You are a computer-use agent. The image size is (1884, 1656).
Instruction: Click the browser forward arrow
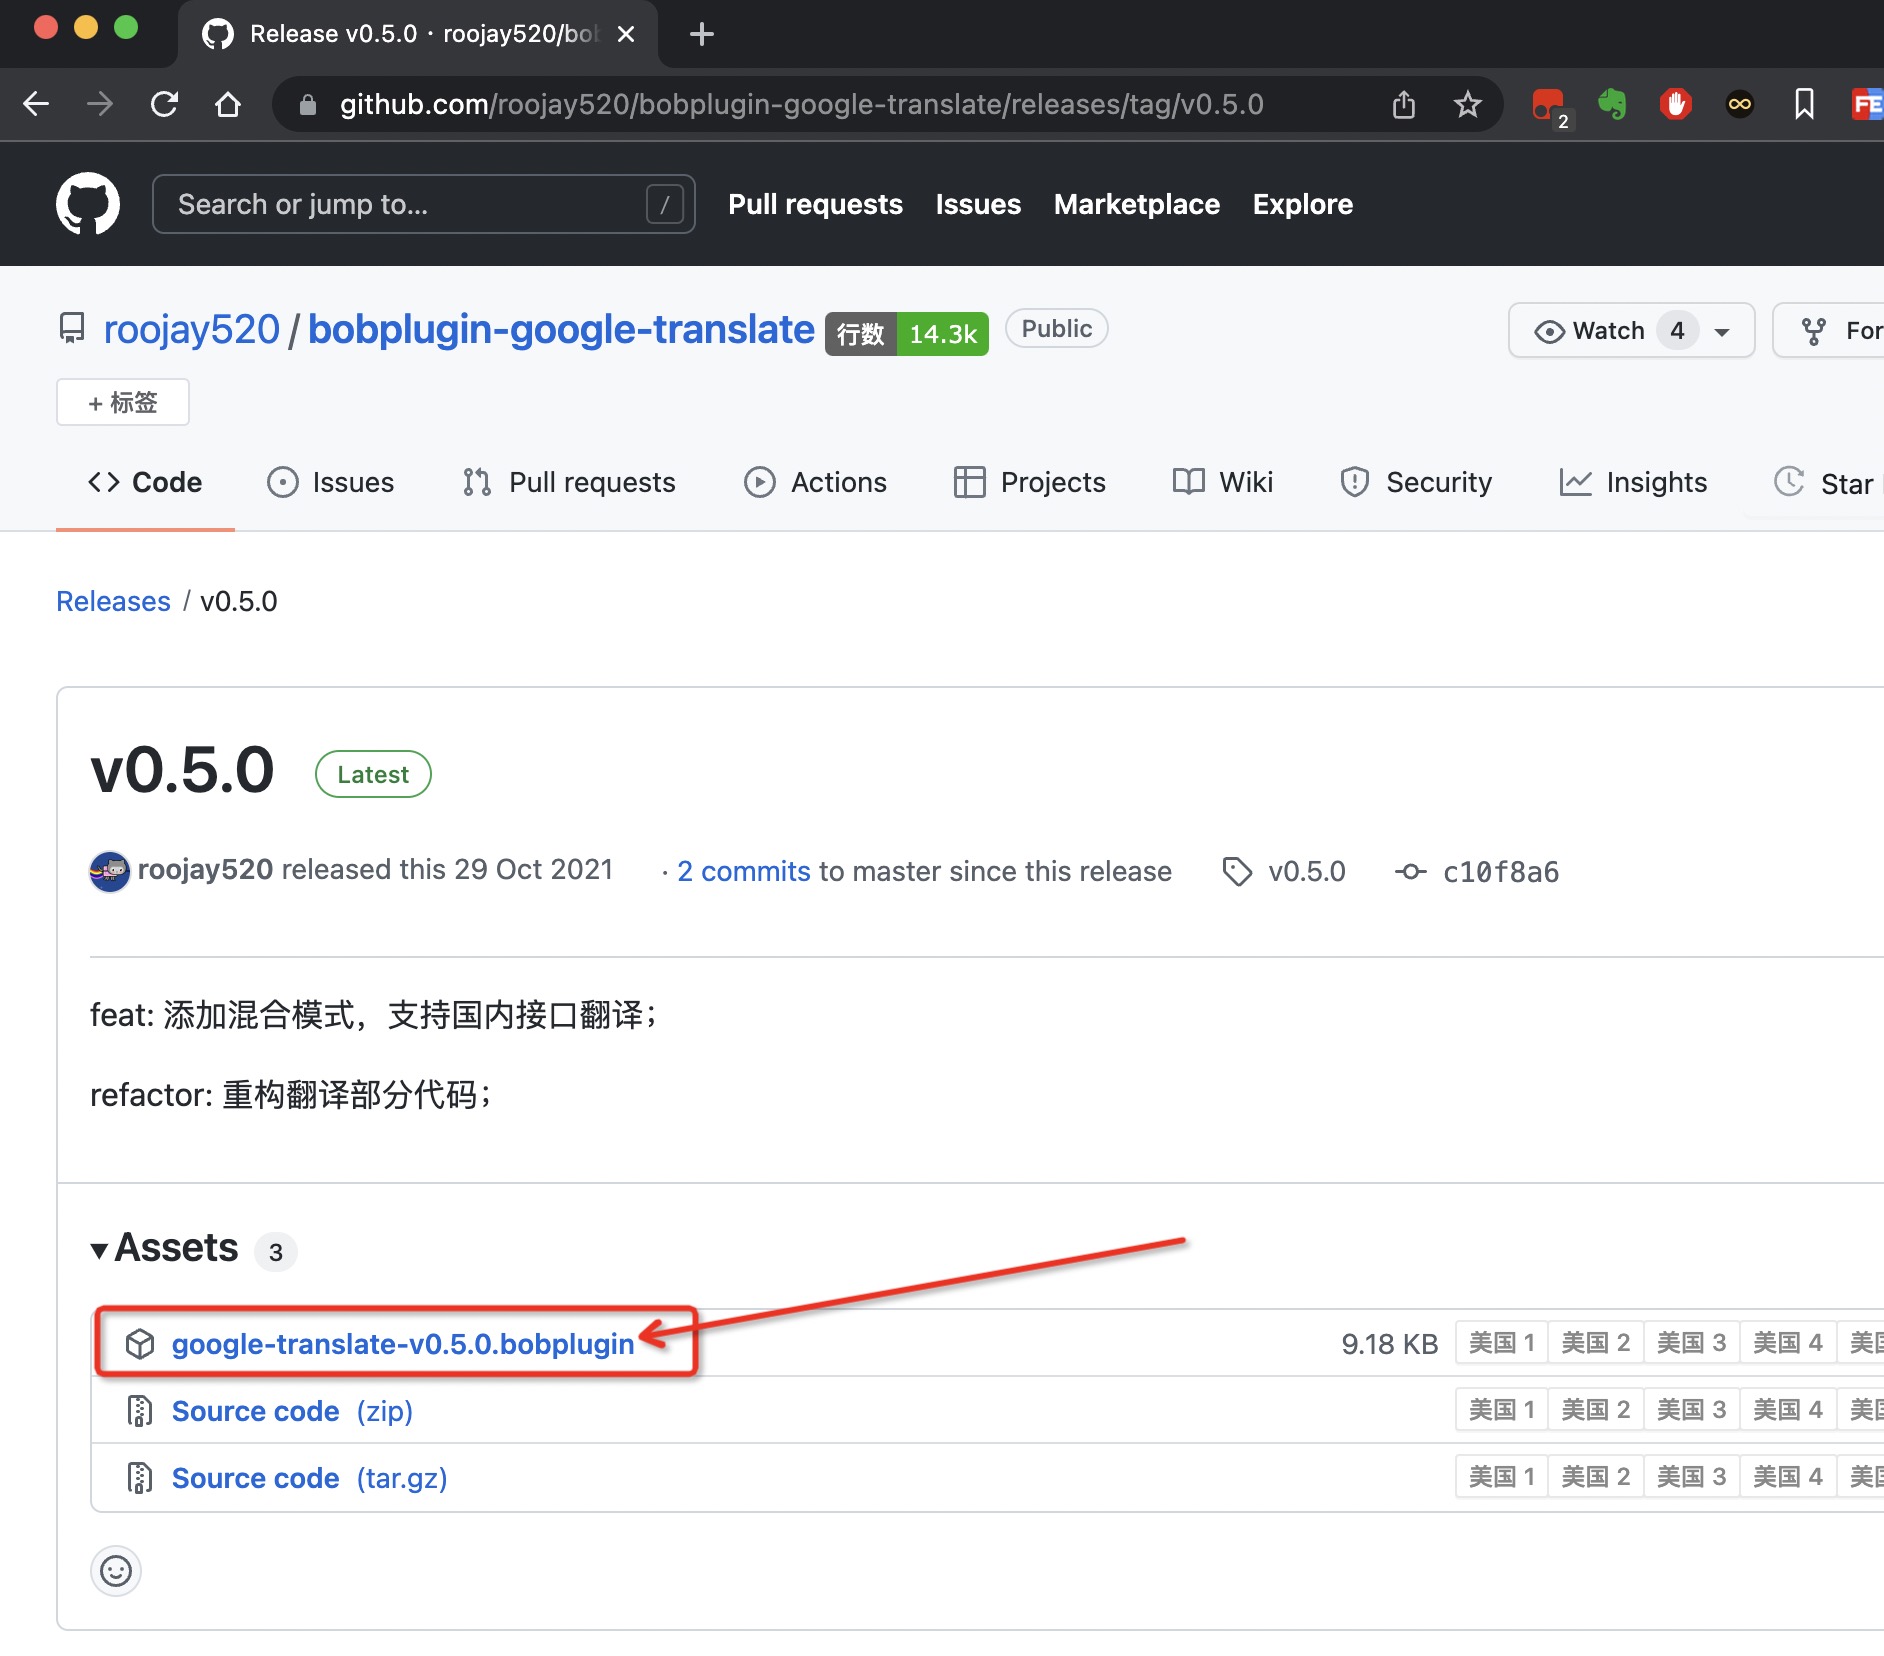100,104
